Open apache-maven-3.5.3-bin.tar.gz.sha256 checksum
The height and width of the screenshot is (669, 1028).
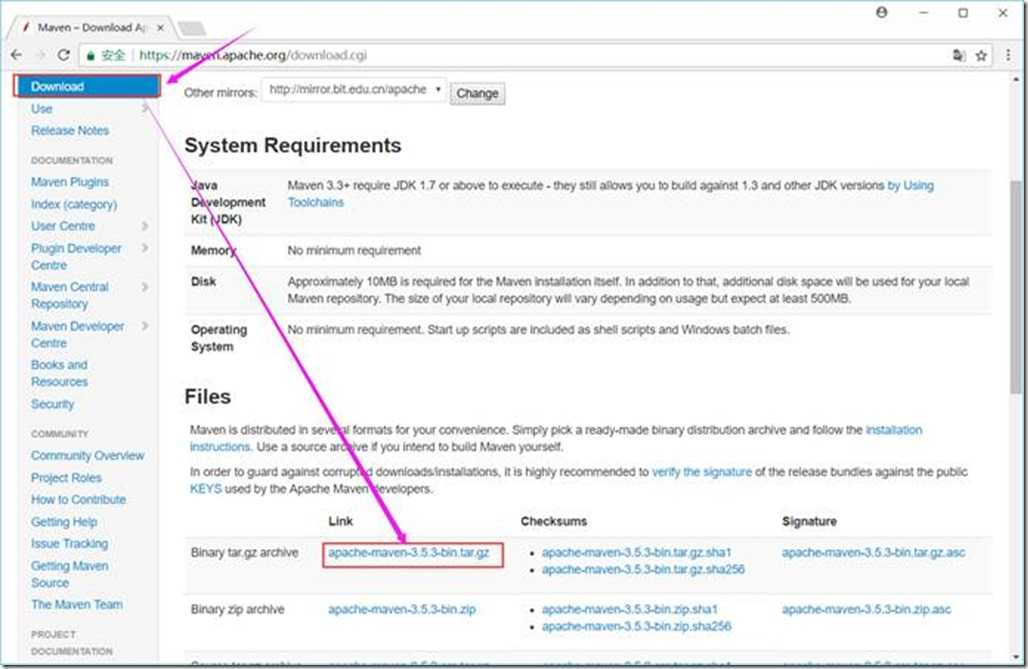coord(643,569)
